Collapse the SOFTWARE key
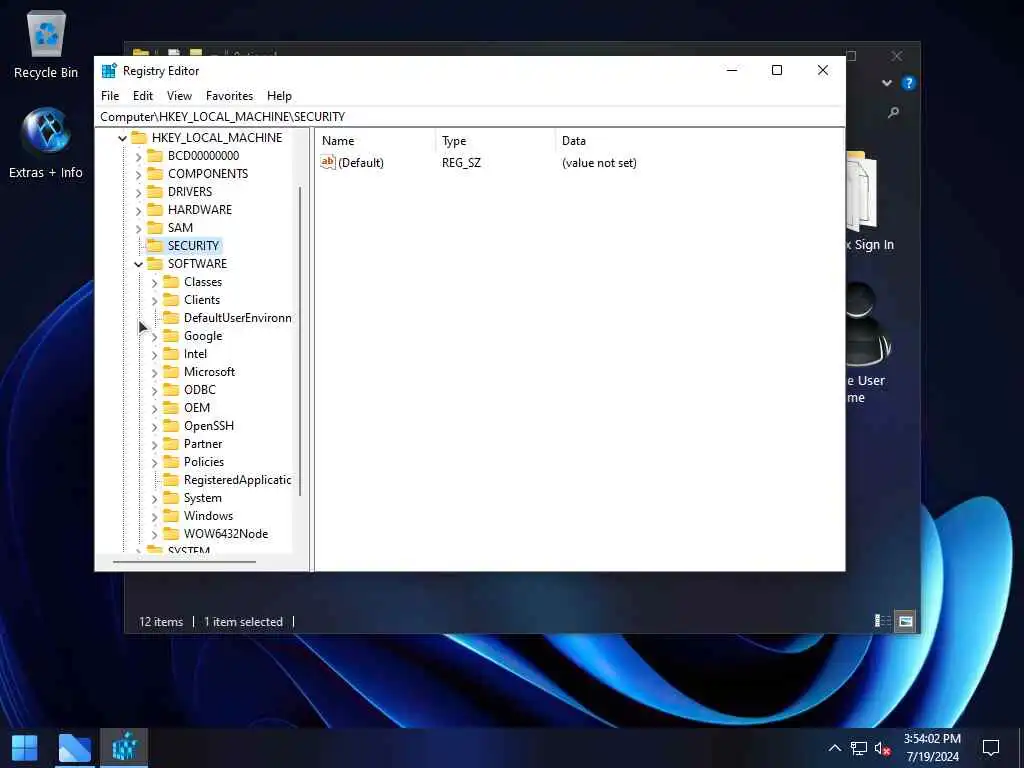The height and width of the screenshot is (768, 1024). (138, 264)
